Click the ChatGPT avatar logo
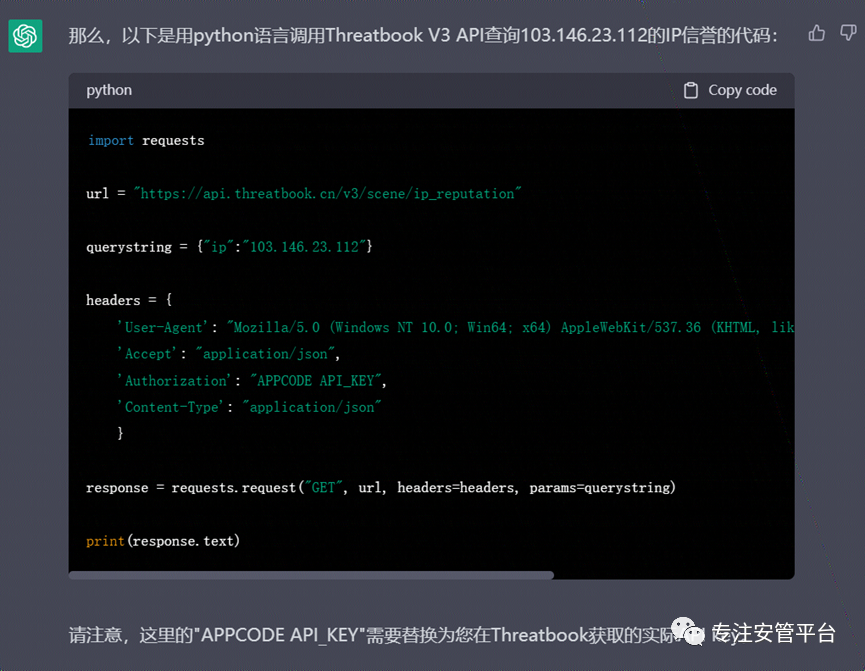The width and height of the screenshot is (865, 671). 25,36
